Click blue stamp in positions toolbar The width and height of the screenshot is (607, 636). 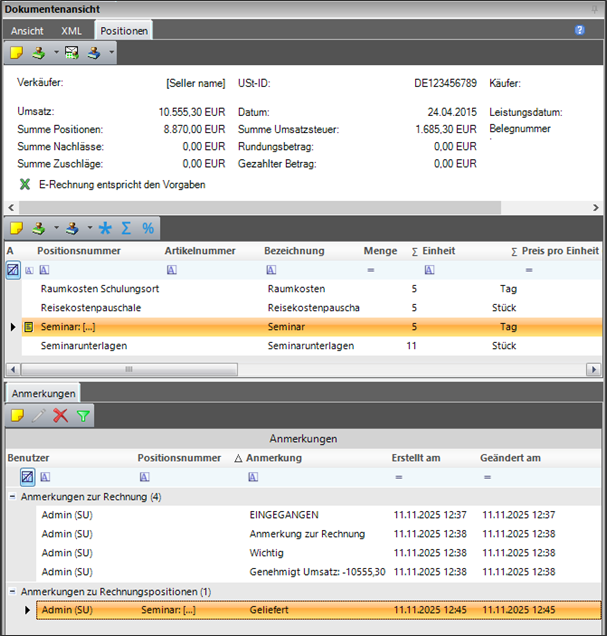[73, 228]
